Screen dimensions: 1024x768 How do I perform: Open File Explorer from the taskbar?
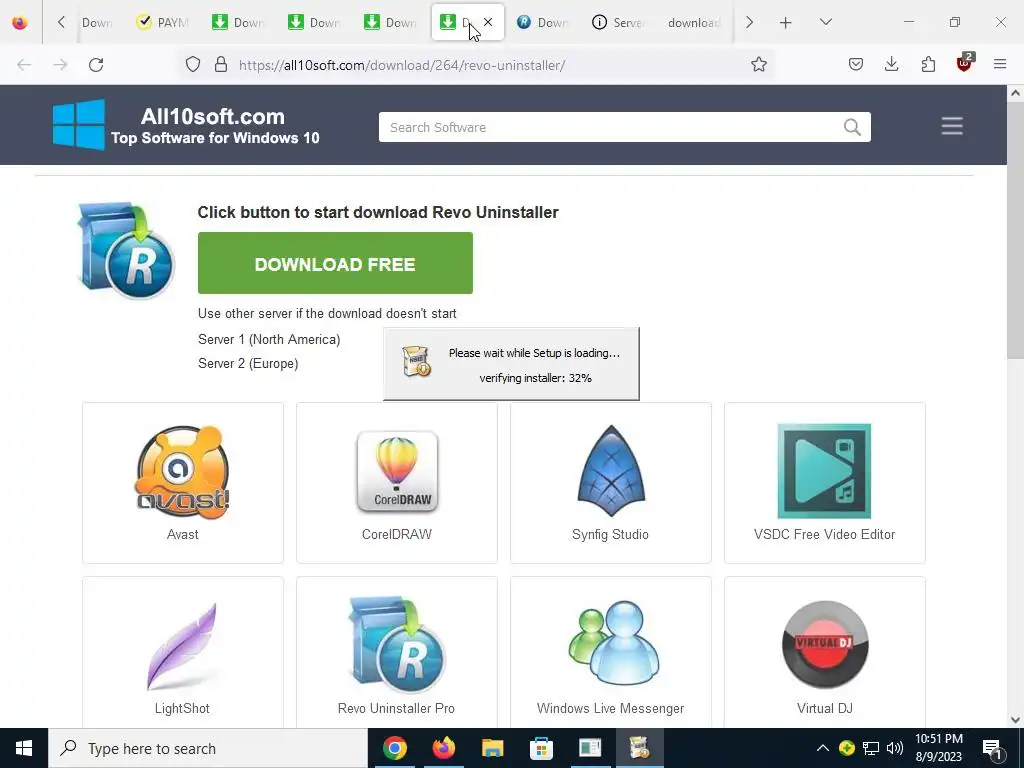(493, 748)
